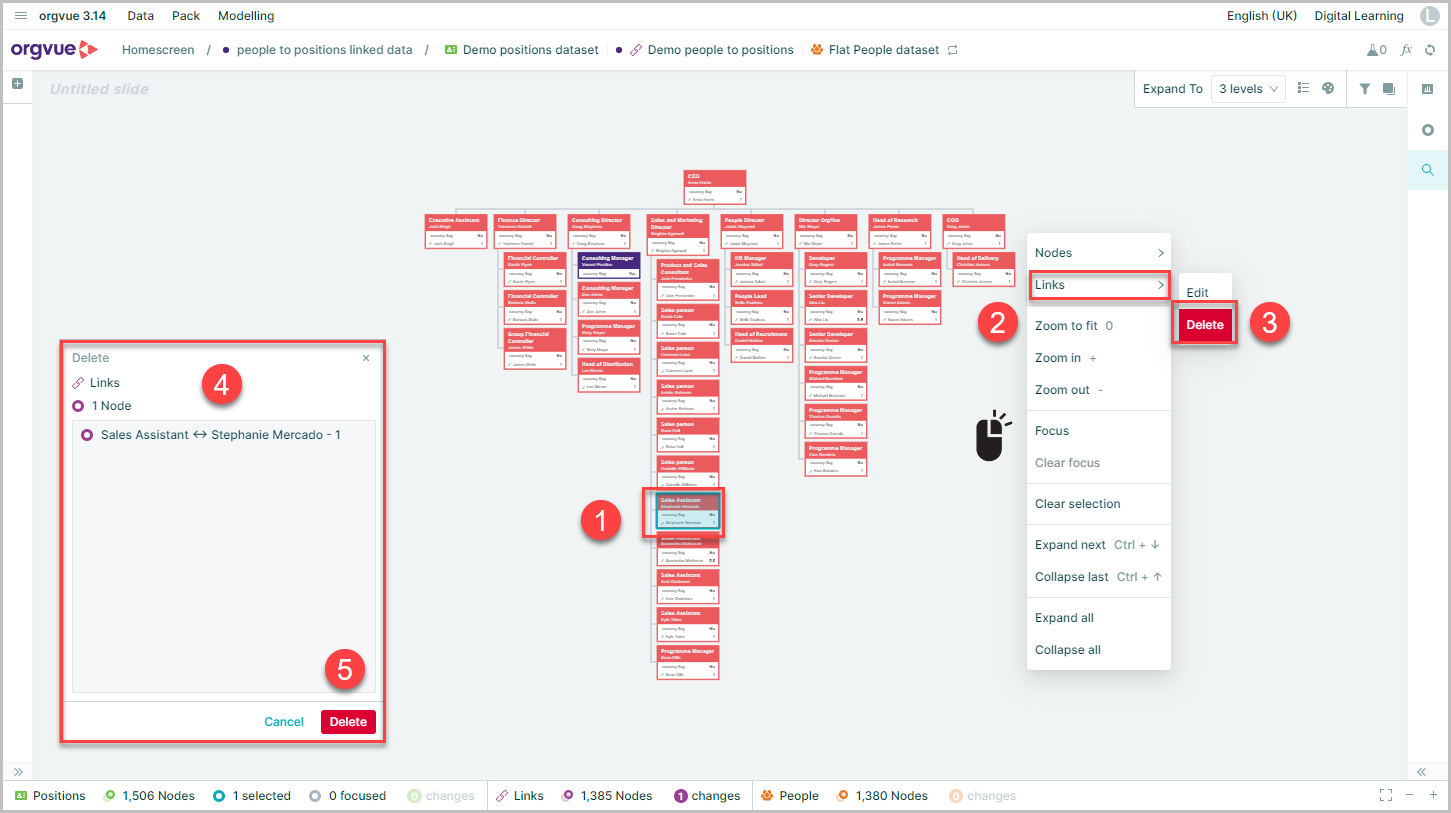1451x813 pixels.
Task: Open the hamburger menu beside orgvue
Action: (21, 16)
